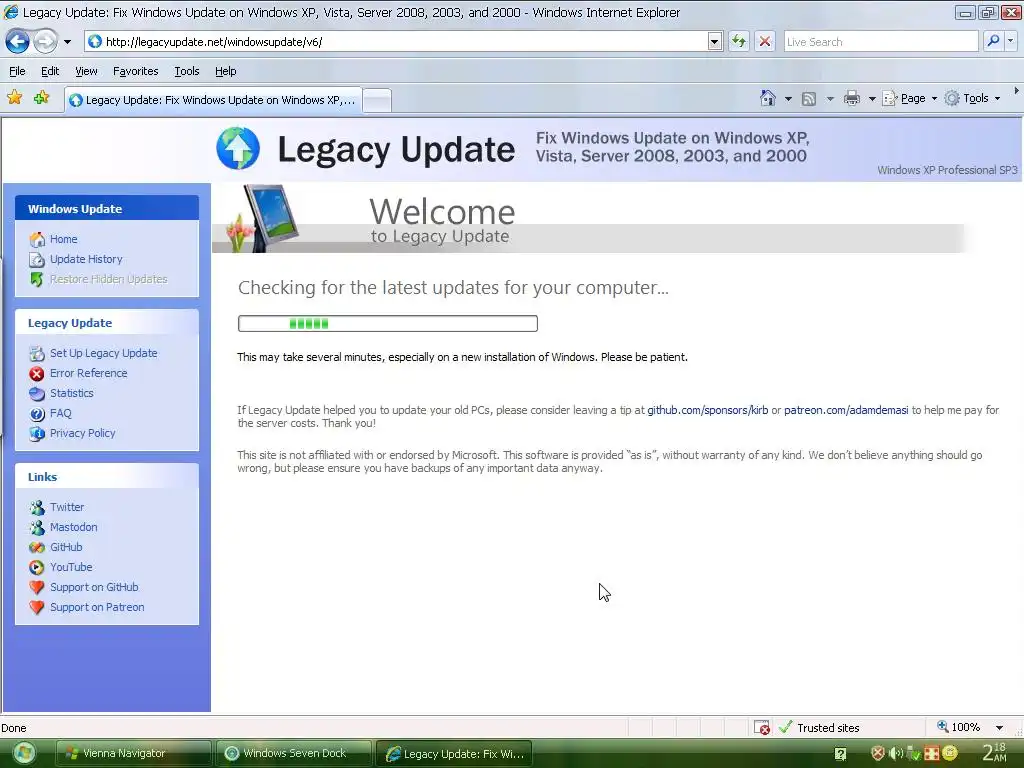Go to the Home sidebar link
This screenshot has width=1024, height=768.
[x=63, y=239]
